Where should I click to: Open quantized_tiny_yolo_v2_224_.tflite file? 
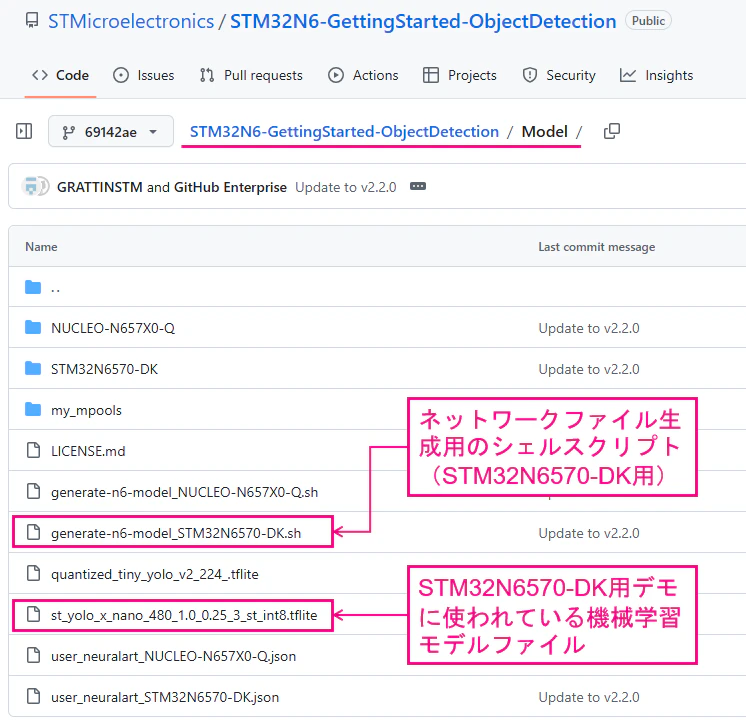point(155,574)
